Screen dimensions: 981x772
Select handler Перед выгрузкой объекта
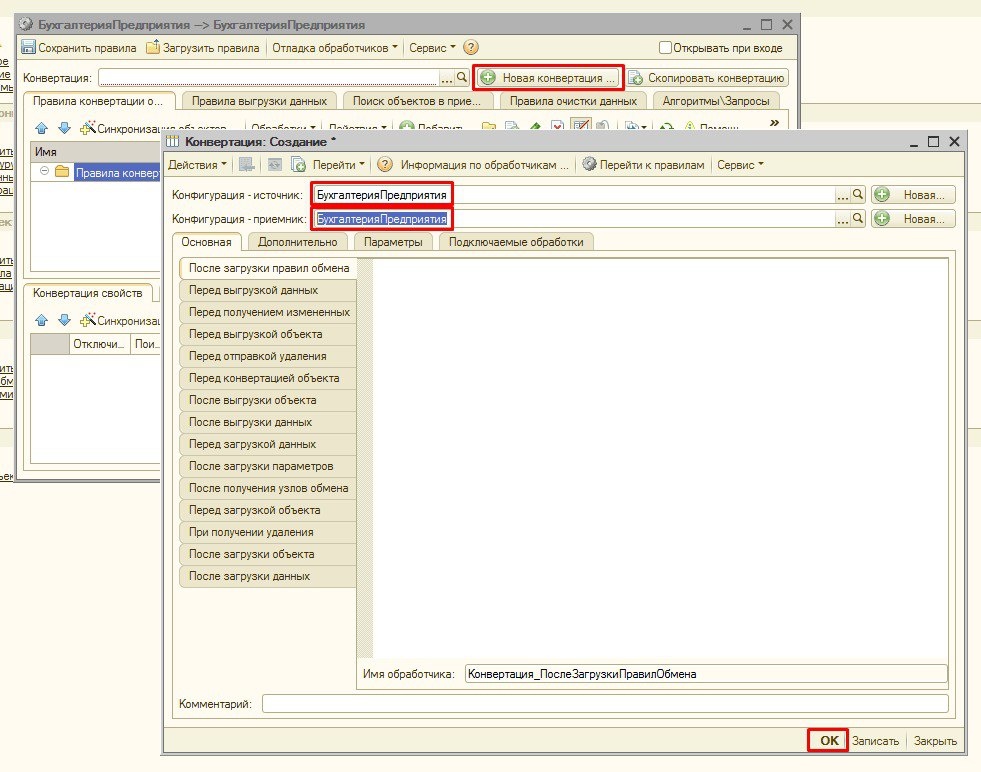[x=268, y=334]
